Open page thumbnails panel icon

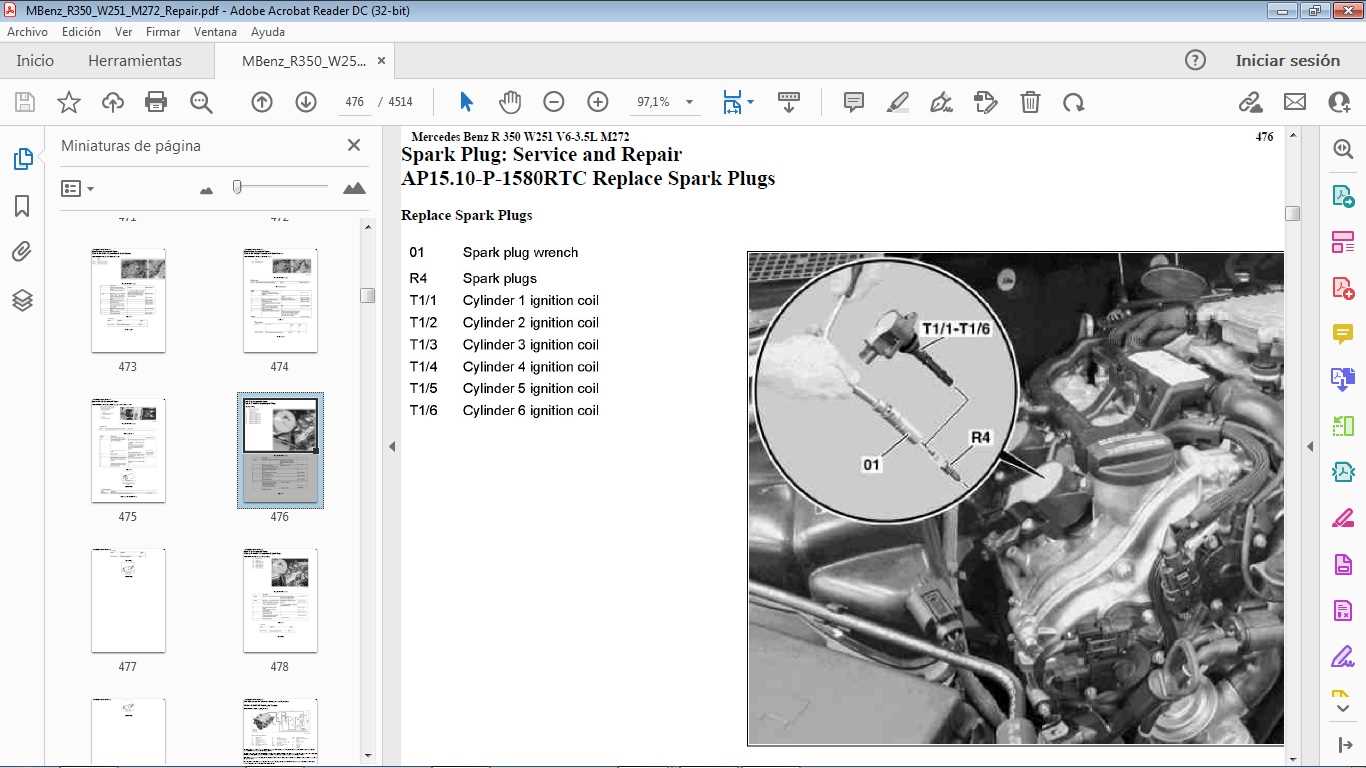click(22, 159)
